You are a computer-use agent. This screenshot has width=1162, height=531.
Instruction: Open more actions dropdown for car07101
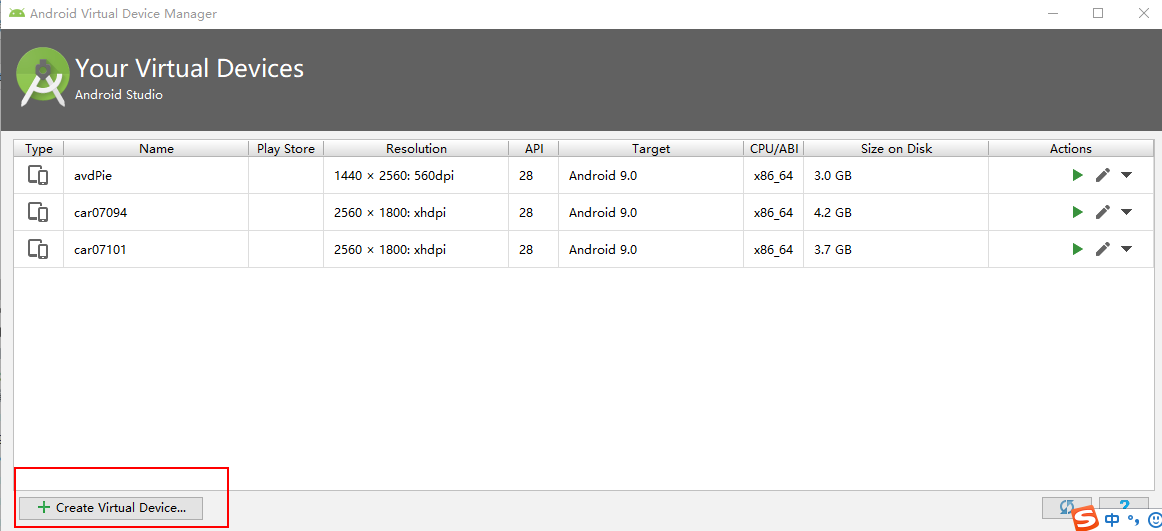(1126, 250)
